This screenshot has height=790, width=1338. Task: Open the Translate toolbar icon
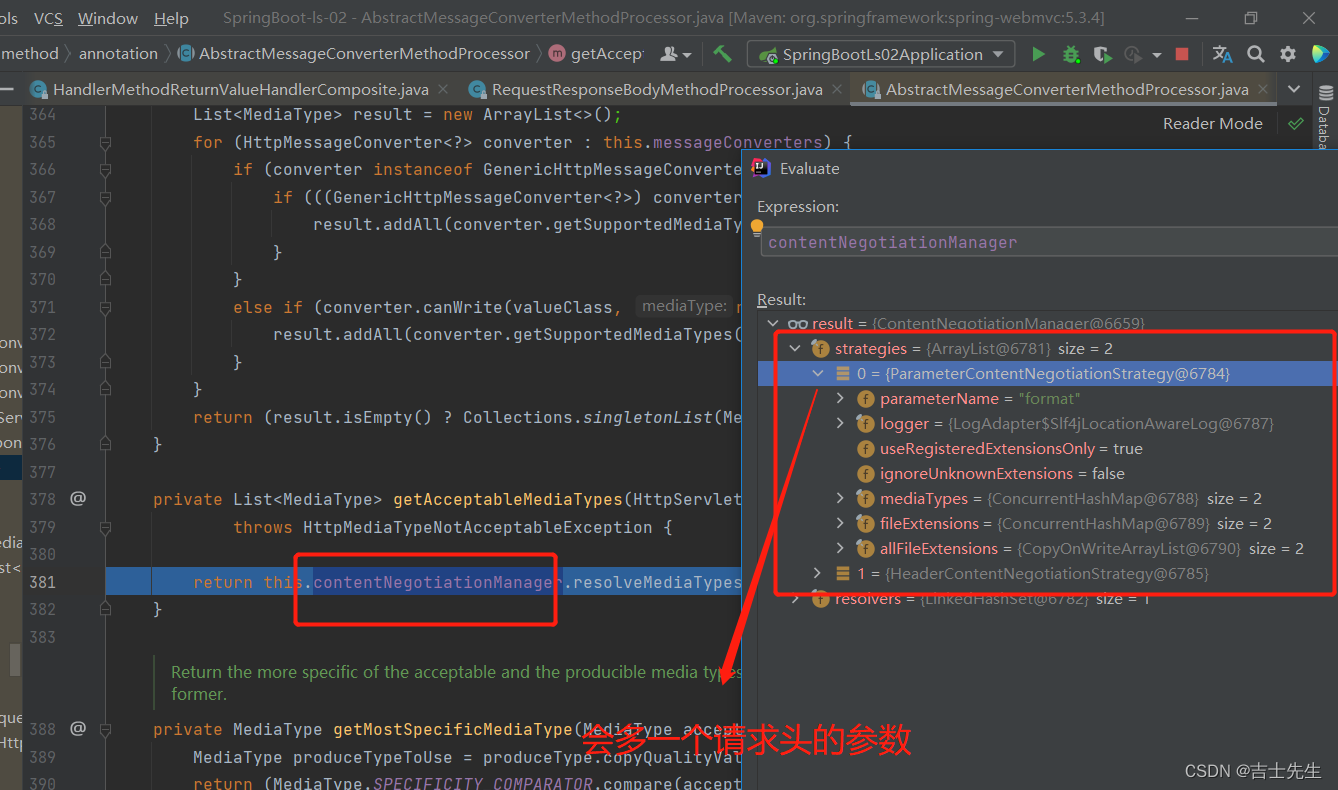1222,54
